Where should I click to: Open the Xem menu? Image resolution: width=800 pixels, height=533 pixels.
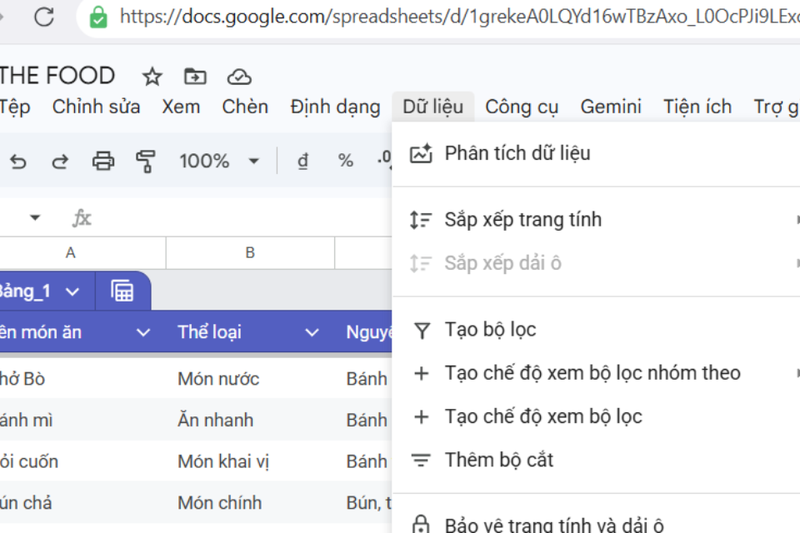181,107
